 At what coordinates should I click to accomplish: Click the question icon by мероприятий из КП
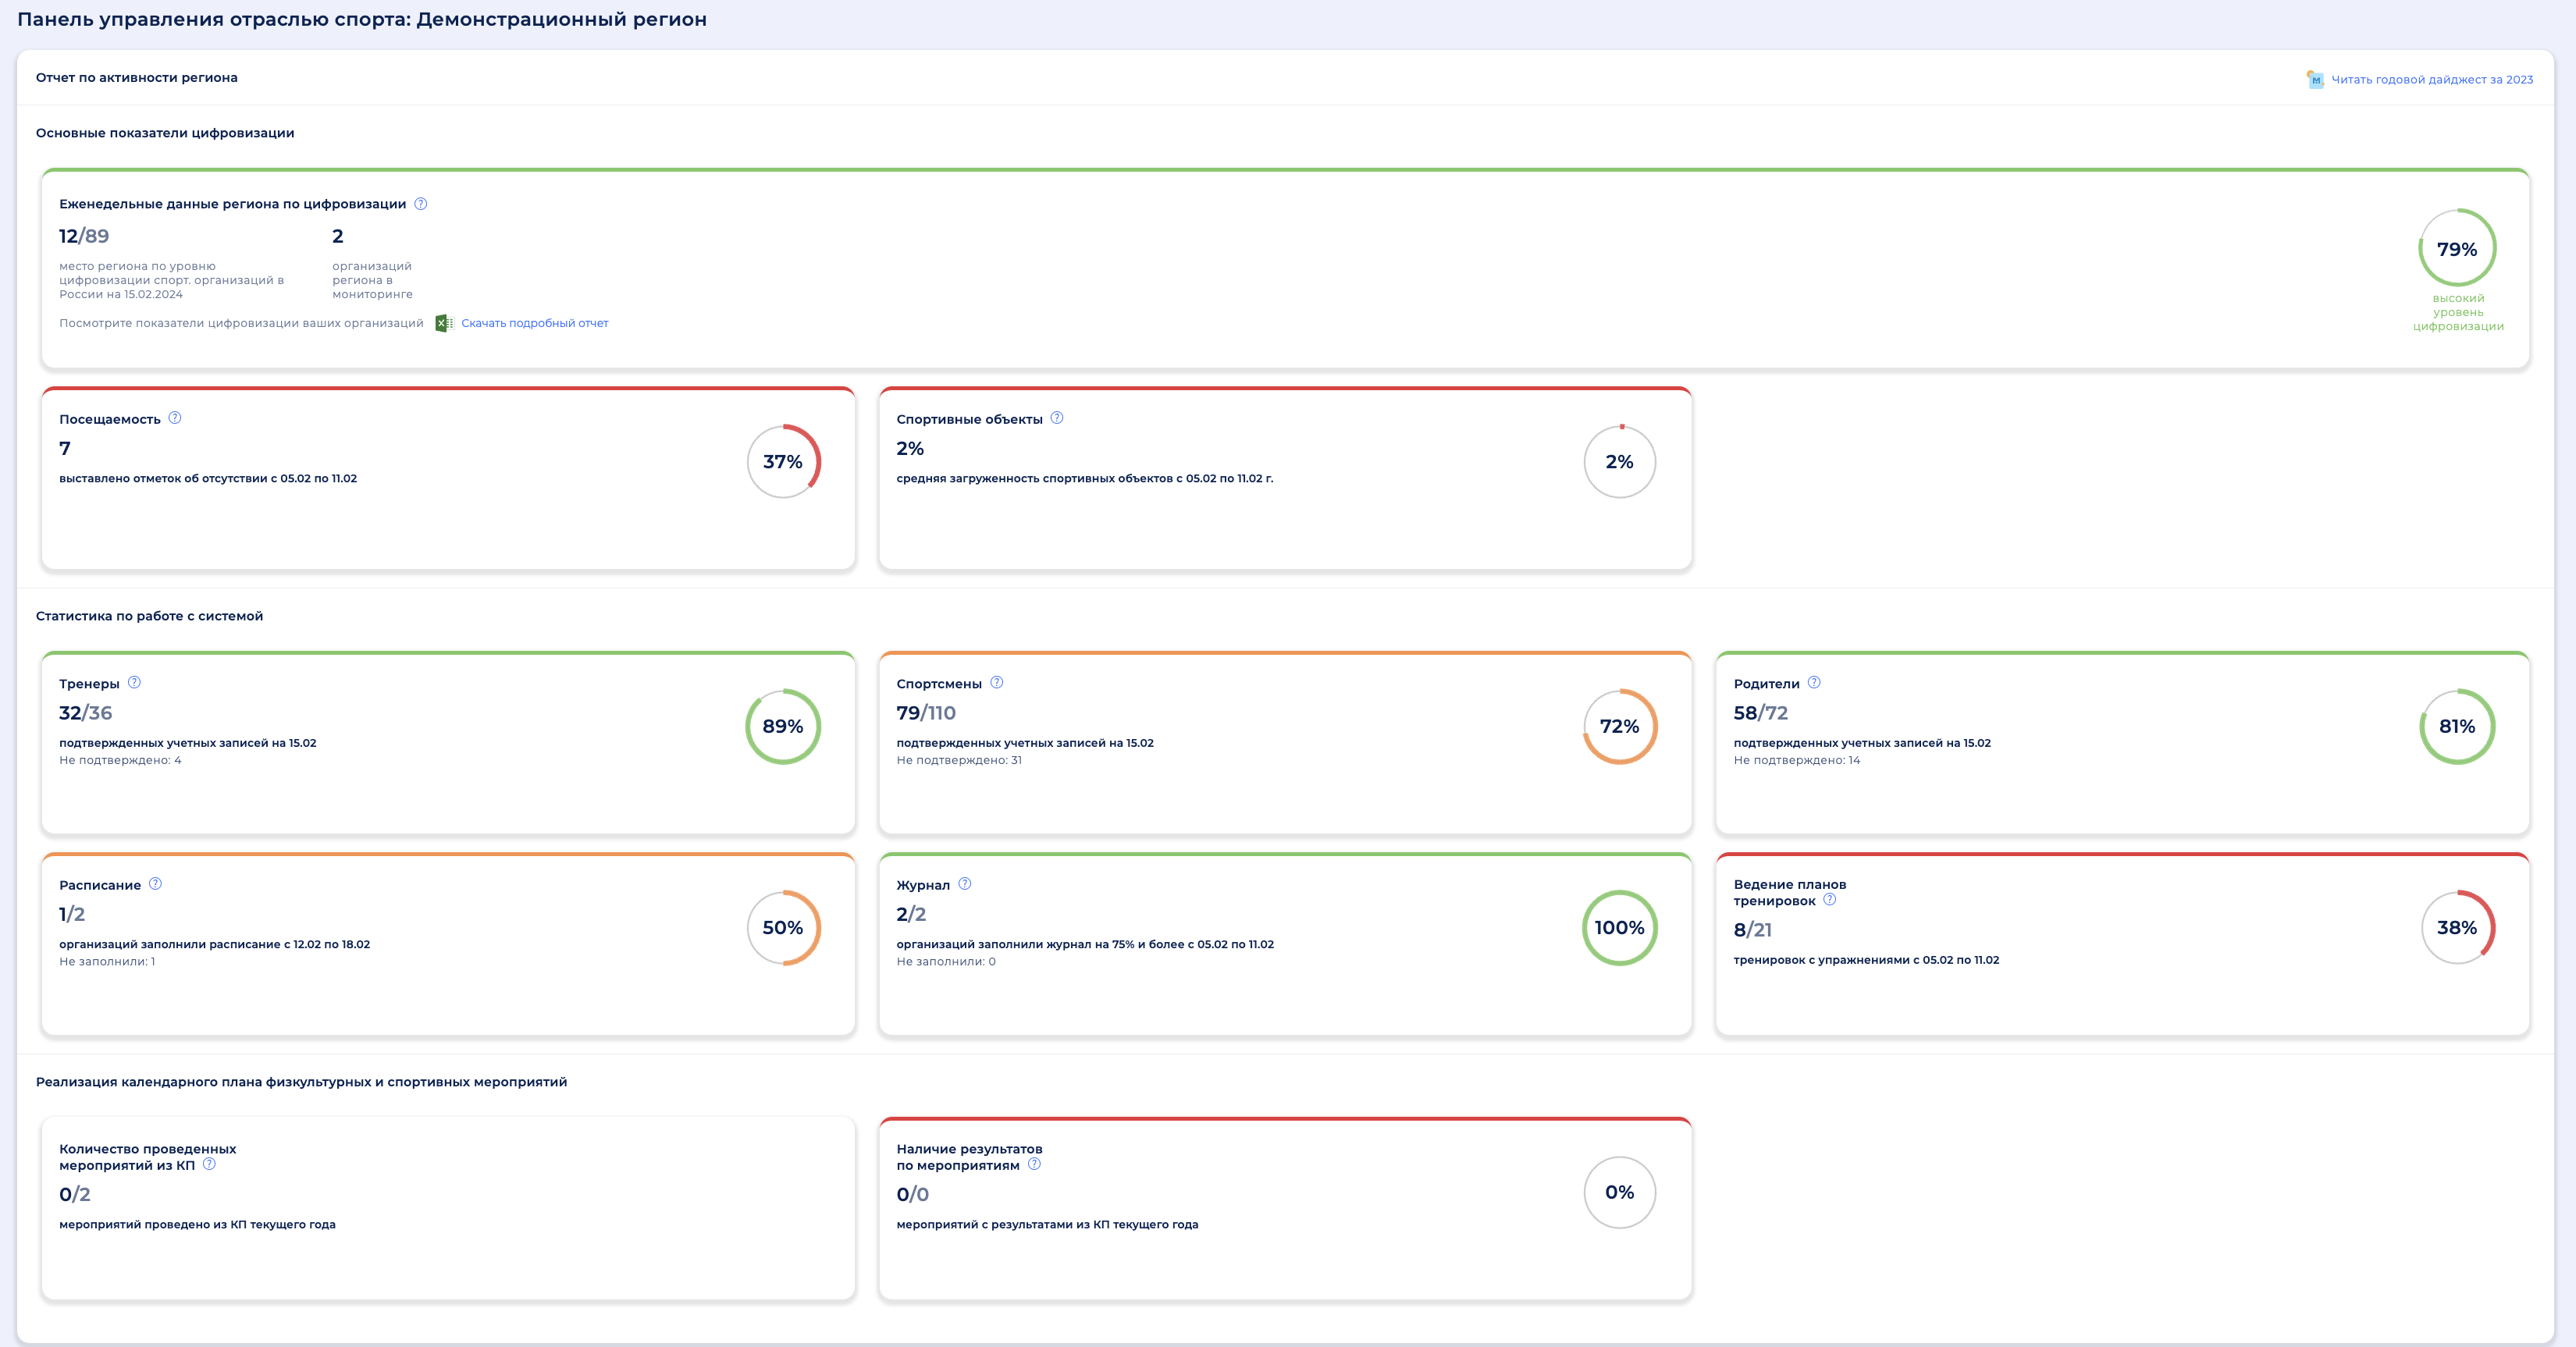[209, 1164]
